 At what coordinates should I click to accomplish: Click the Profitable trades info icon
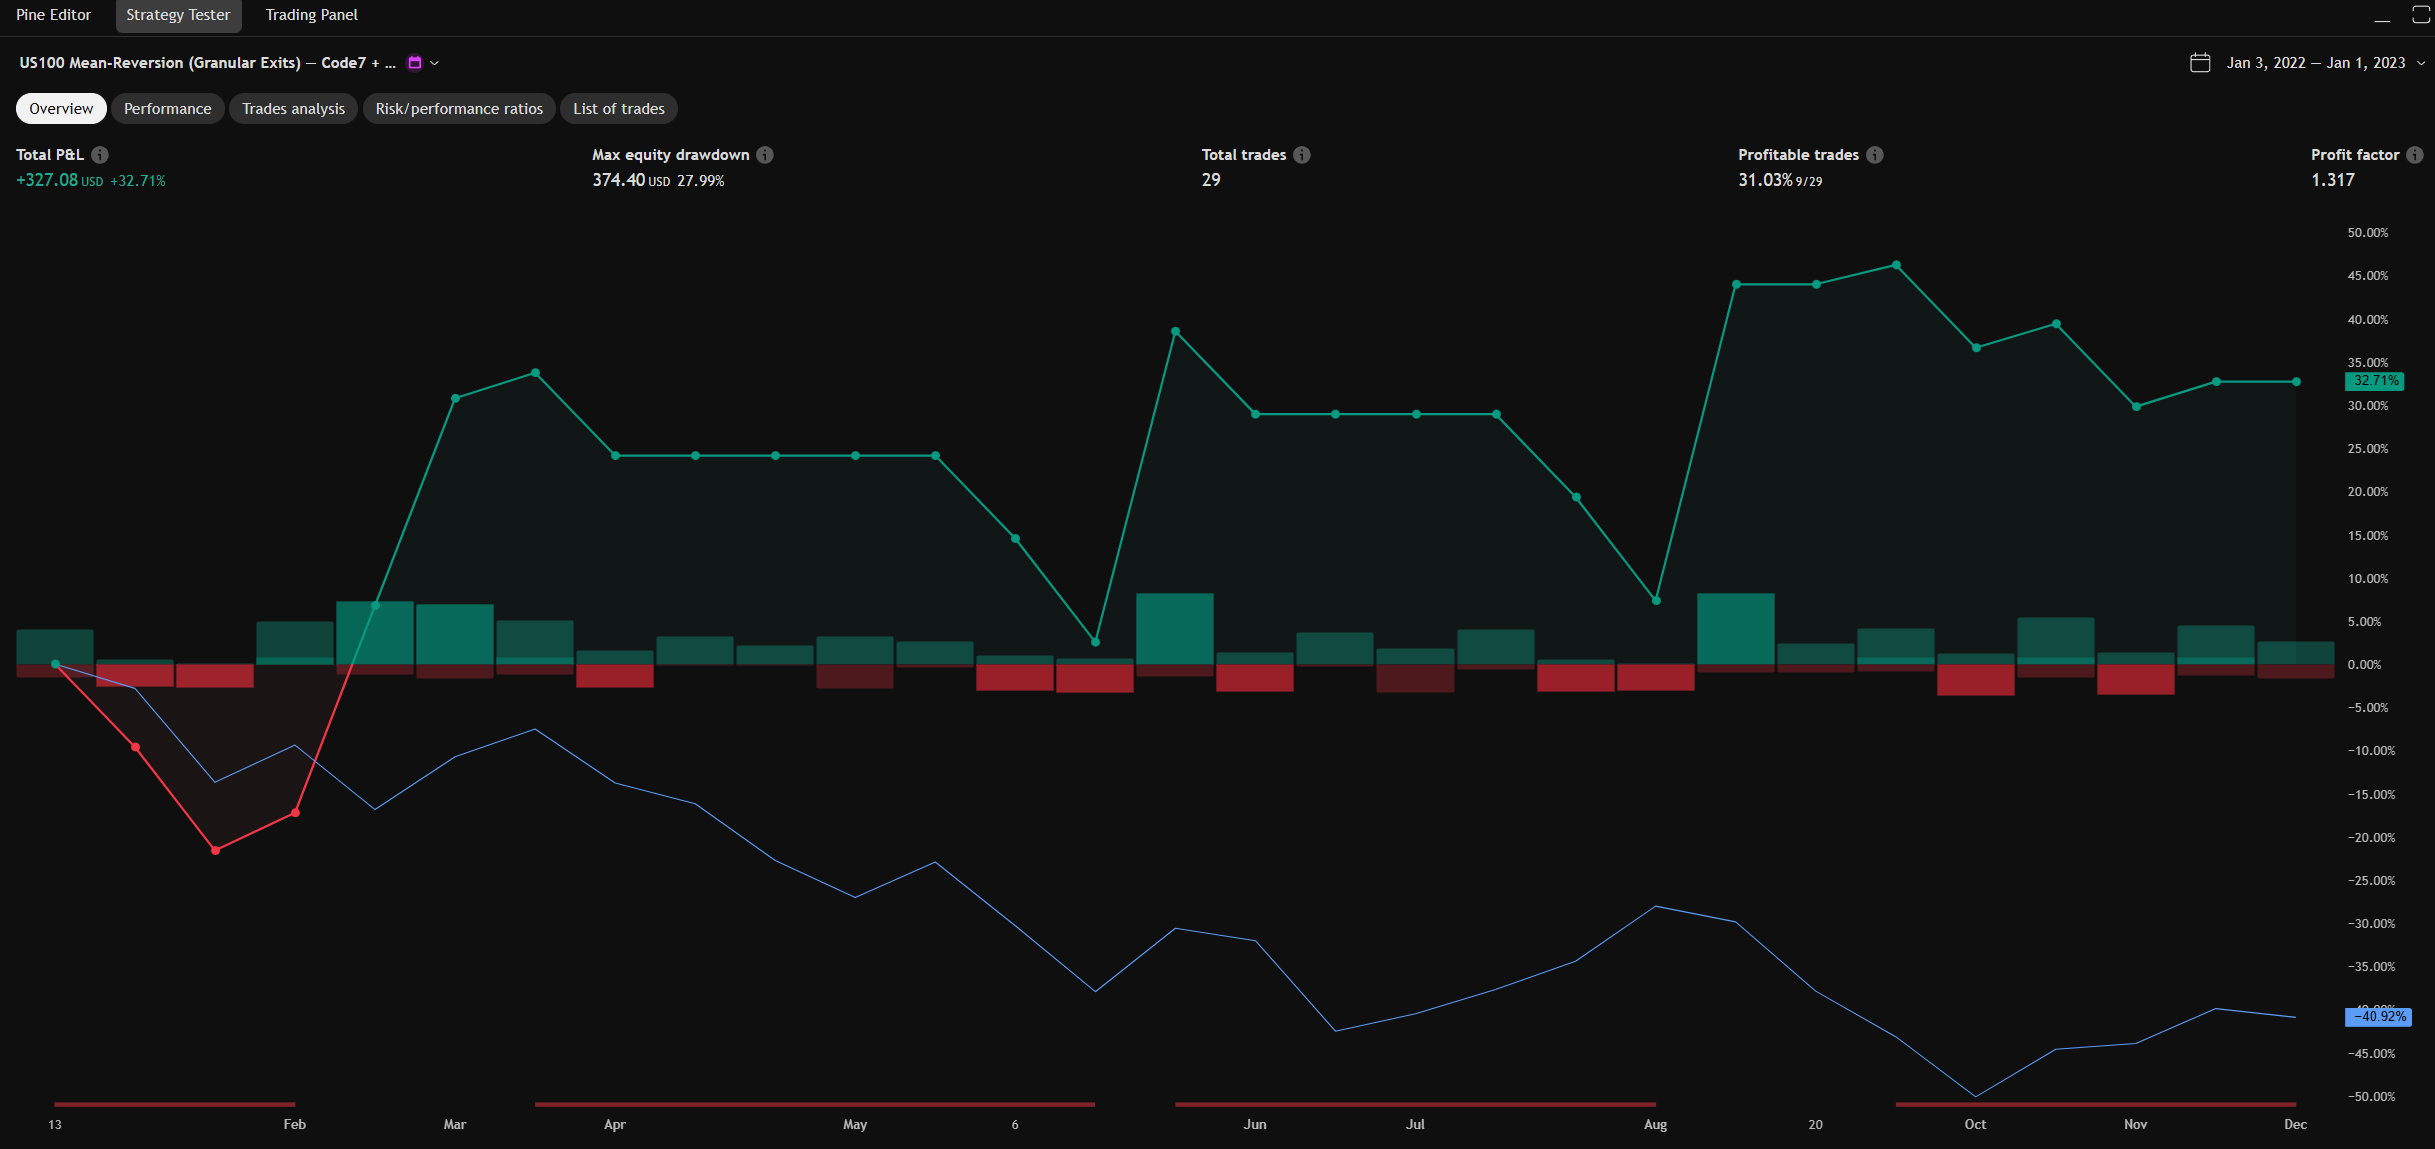point(1875,155)
